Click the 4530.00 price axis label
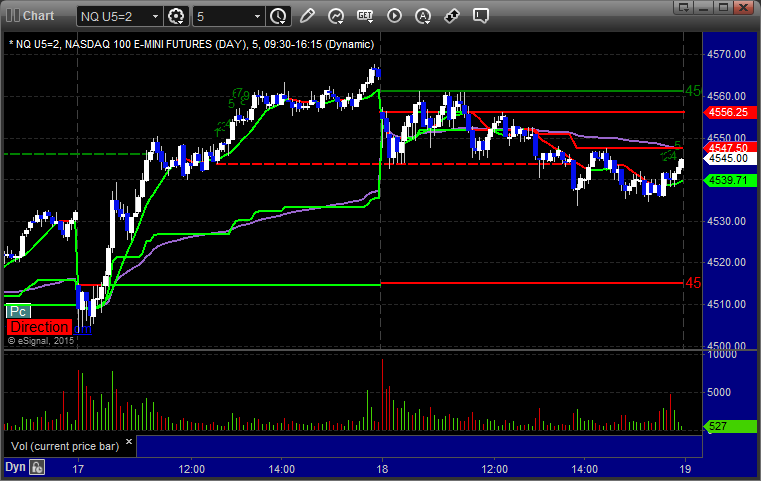The width and height of the screenshot is (761, 481). pos(726,221)
